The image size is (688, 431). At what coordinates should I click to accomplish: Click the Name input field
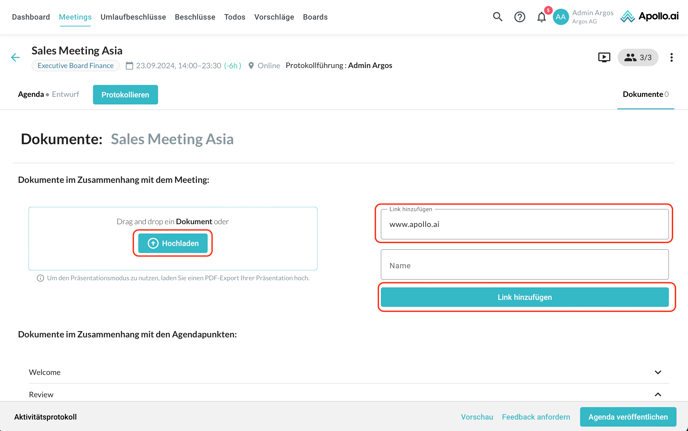tap(524, 265)
